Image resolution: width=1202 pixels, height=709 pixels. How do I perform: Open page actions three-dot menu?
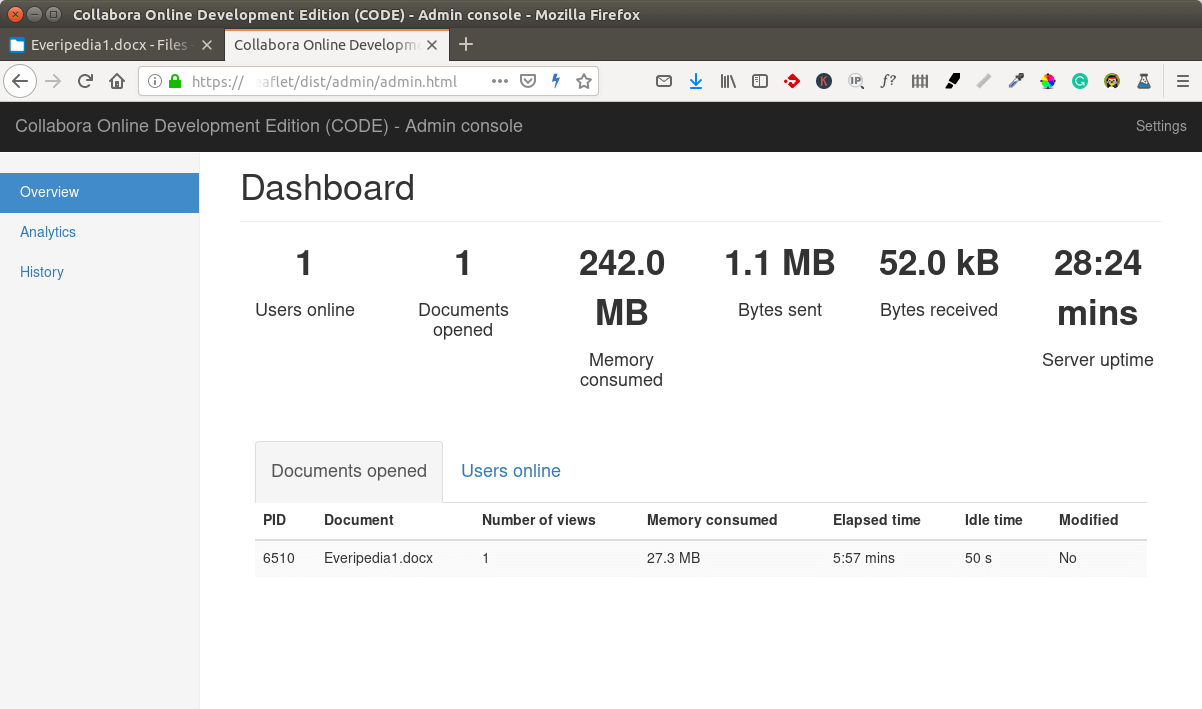tap(500, 82)
